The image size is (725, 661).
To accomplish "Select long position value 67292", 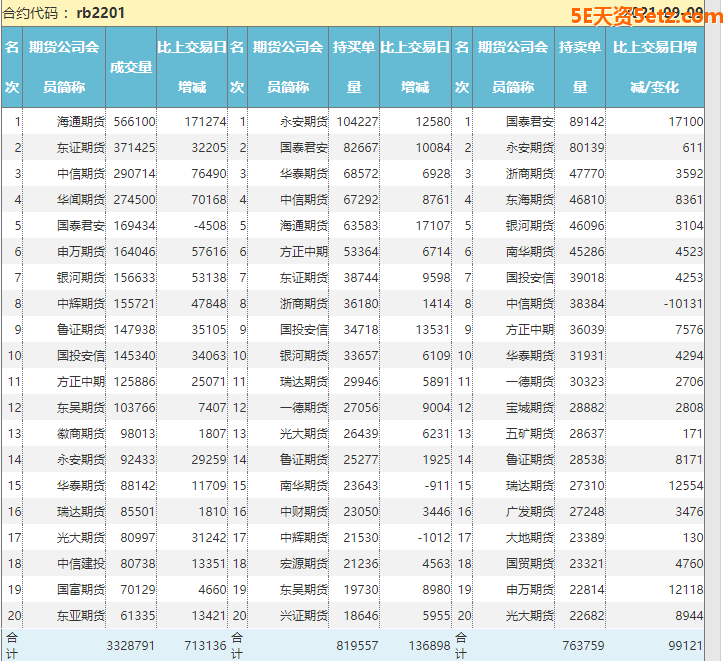I will click(x=361, y=200).
